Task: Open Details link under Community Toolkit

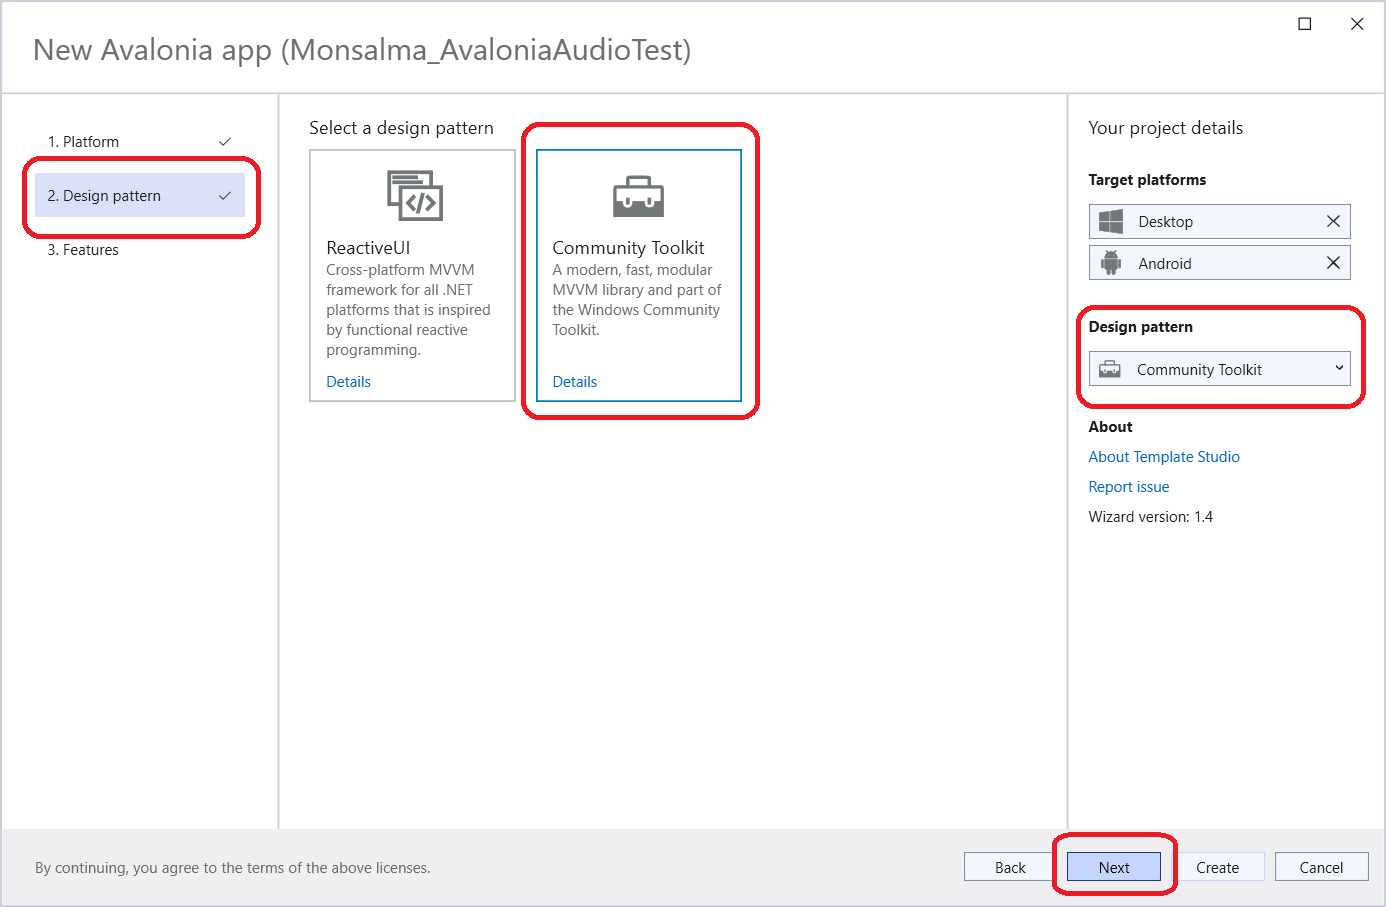Action: pos(574,382)
